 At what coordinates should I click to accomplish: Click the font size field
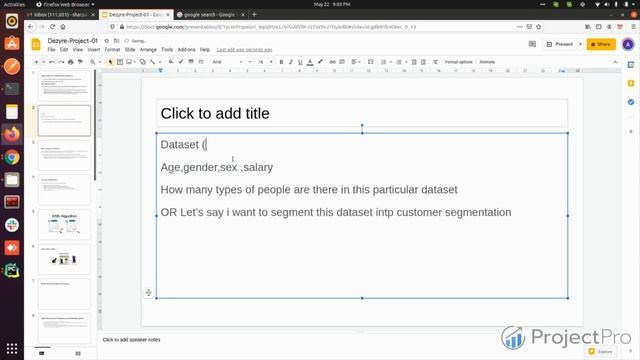(x=260, y=62)
